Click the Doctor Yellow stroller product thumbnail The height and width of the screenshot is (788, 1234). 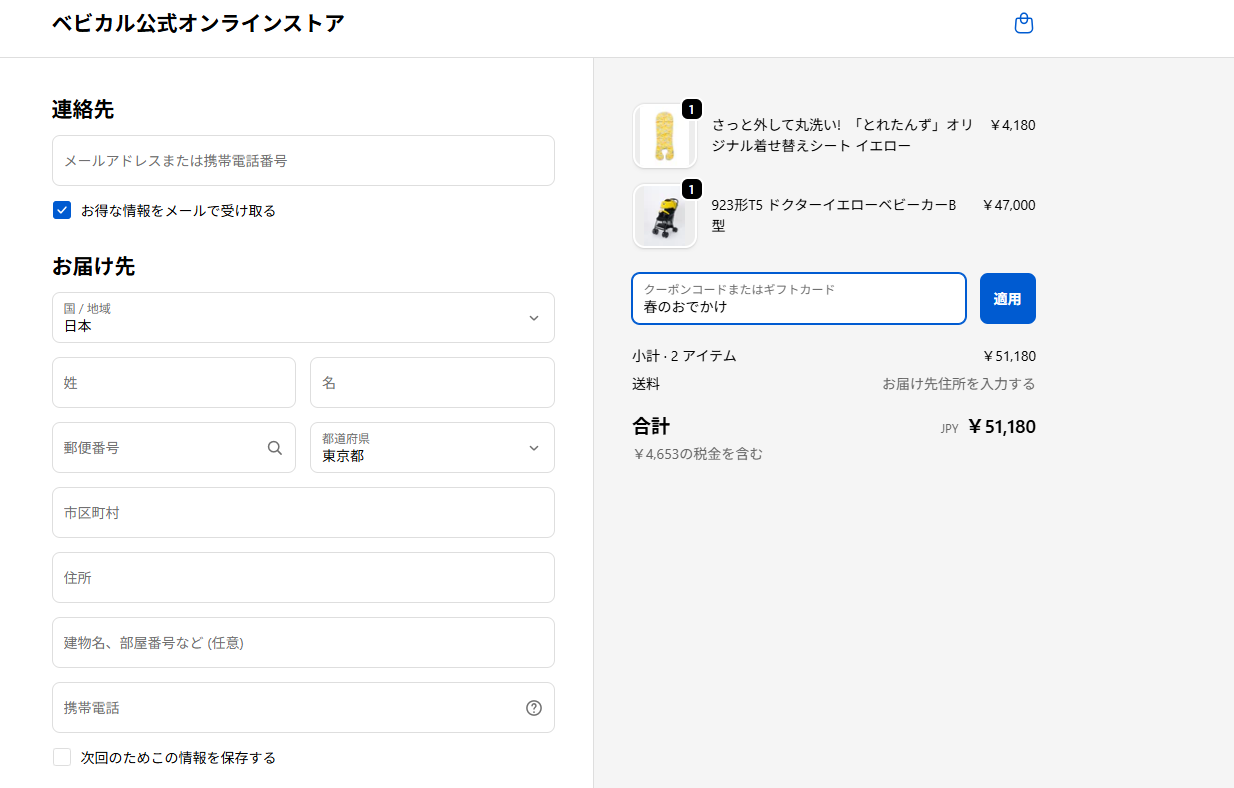click(x=664, y=216)
